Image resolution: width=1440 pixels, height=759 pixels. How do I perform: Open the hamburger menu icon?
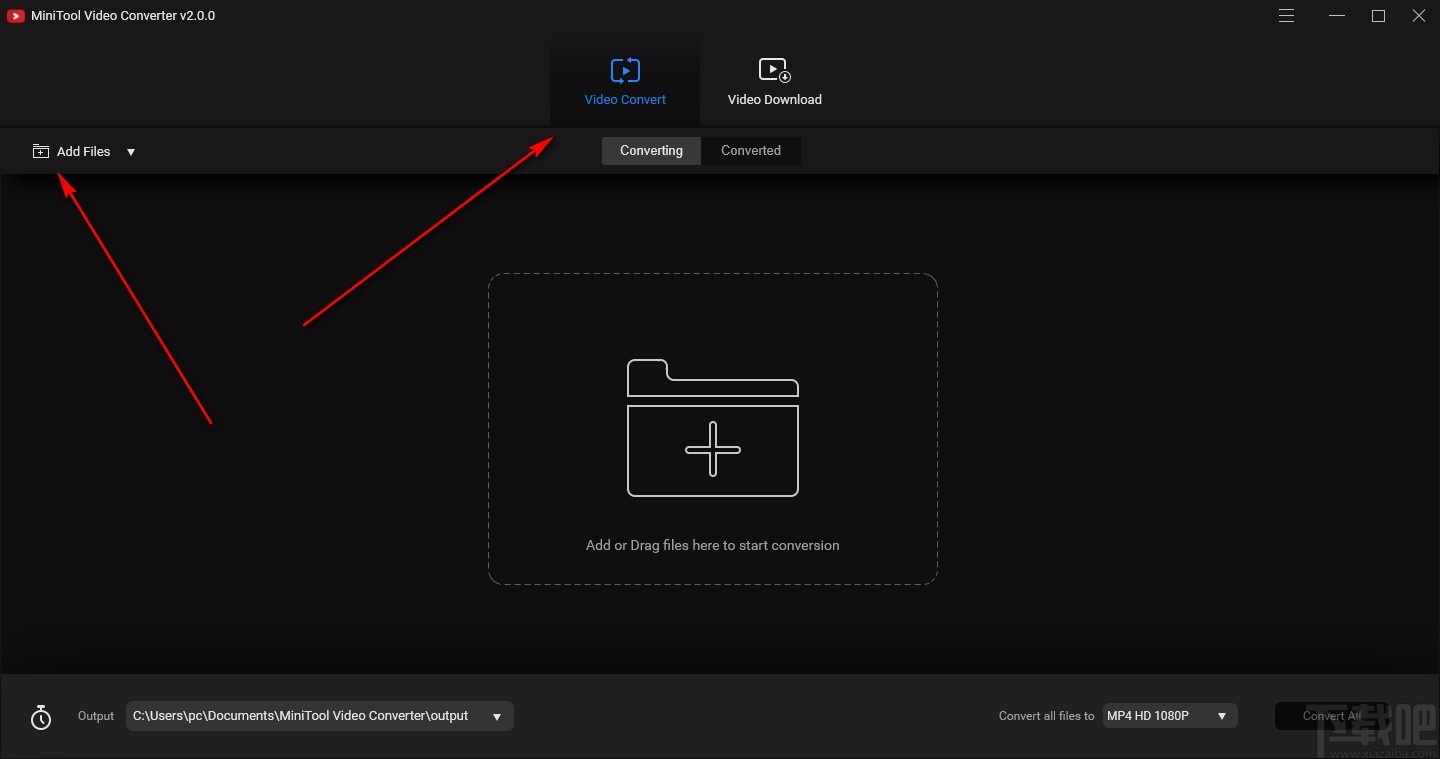(x=1287, y=16)
